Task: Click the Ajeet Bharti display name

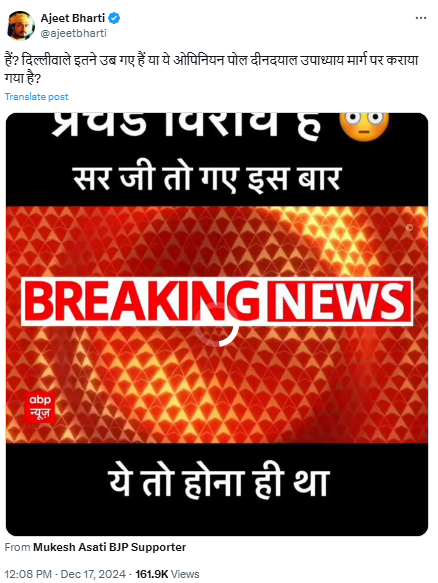Action: (x=73, y=18)
